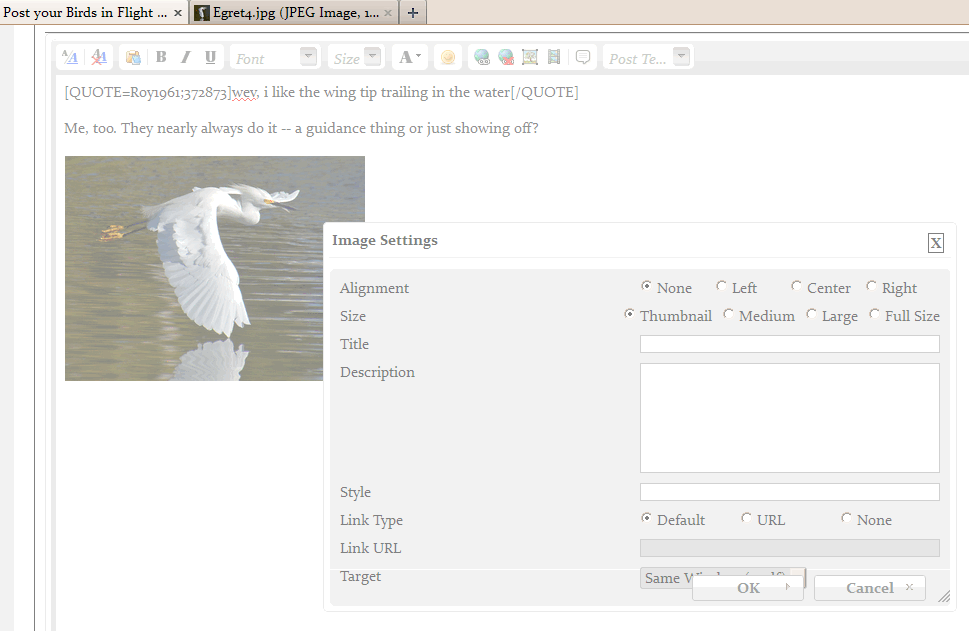
Task: Click the remove formatting icon
Action: [99, 57]
